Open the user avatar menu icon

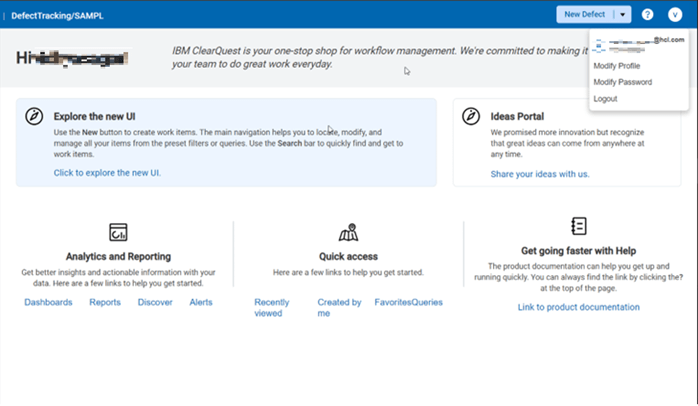pyautogui.click(x=675, y=15)
